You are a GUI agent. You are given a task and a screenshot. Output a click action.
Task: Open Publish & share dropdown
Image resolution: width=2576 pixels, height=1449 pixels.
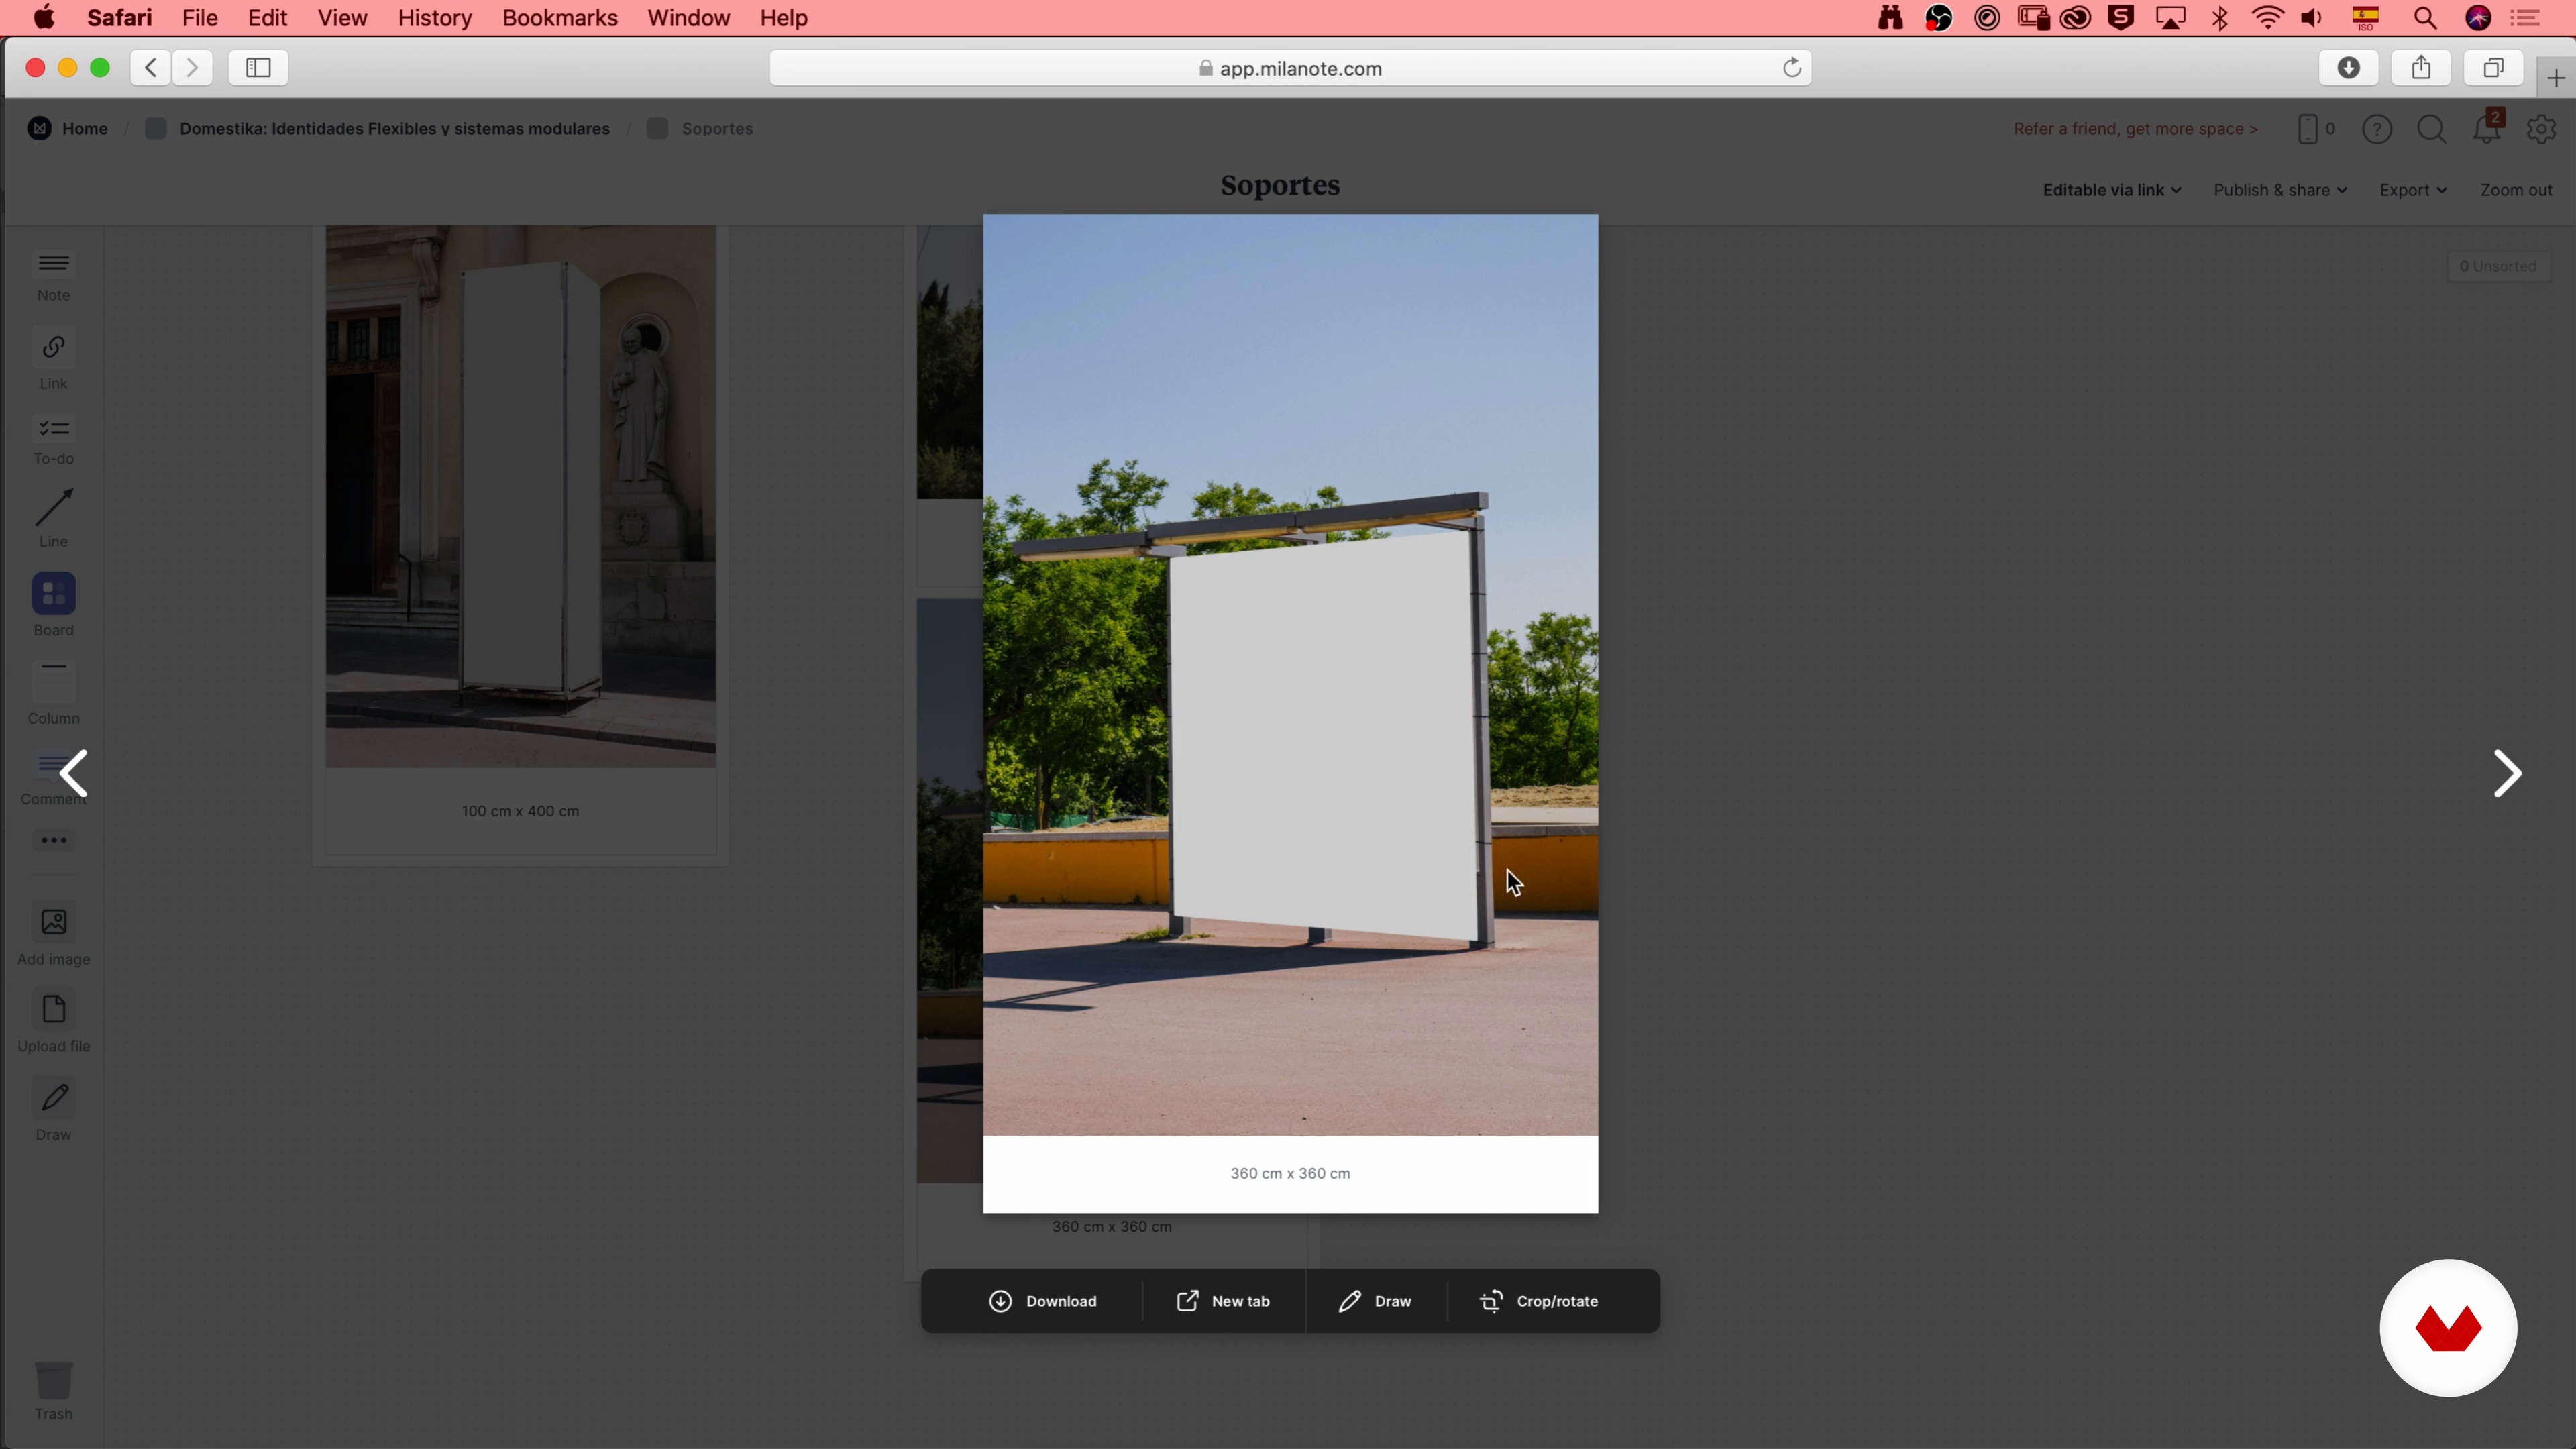coord(2279,190)
